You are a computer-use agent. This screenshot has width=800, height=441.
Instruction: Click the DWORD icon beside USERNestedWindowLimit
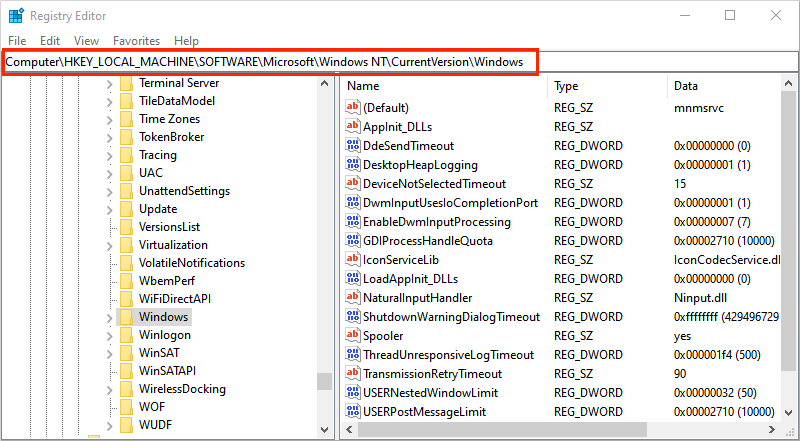(353, 393)
